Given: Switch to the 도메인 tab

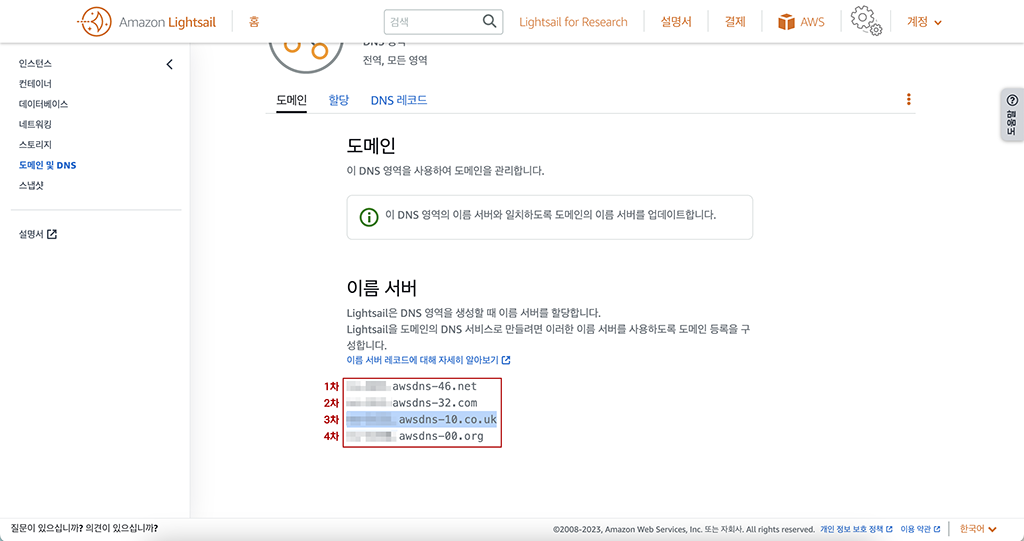Looking at the screenshot, I should [291, 100].
